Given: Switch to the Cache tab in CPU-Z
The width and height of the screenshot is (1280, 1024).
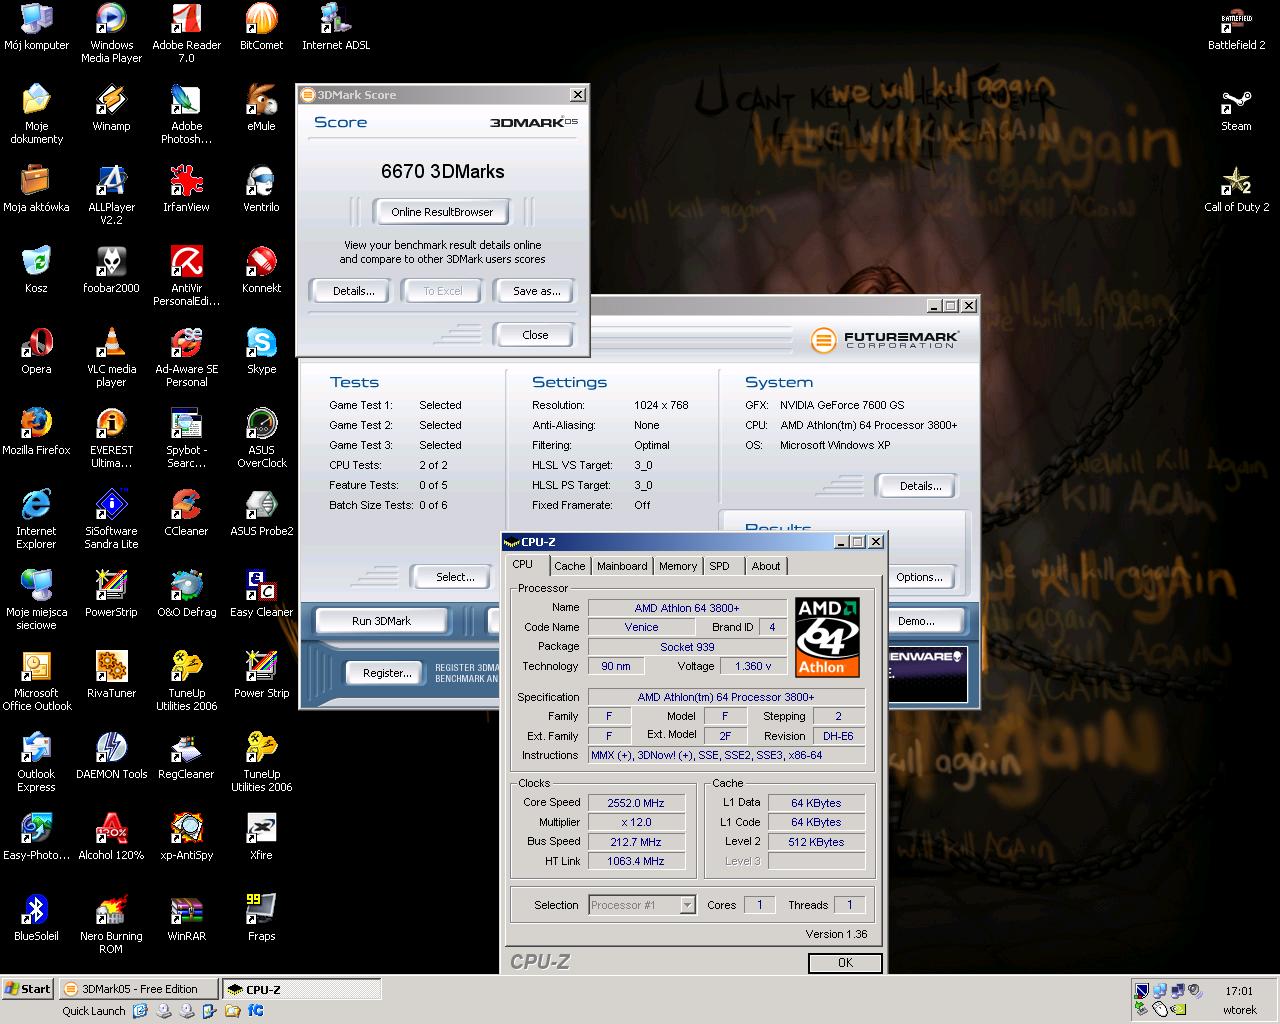Looking at the screenshot, I should tap(569, 566).
